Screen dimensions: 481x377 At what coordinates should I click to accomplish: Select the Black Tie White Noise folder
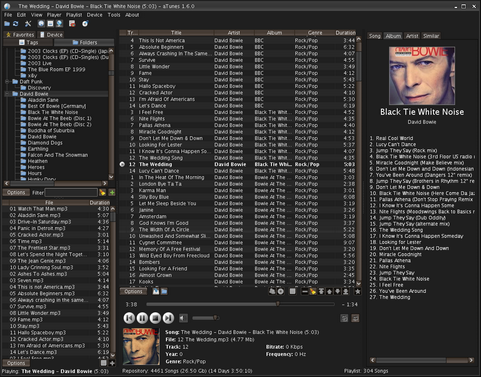53,112
